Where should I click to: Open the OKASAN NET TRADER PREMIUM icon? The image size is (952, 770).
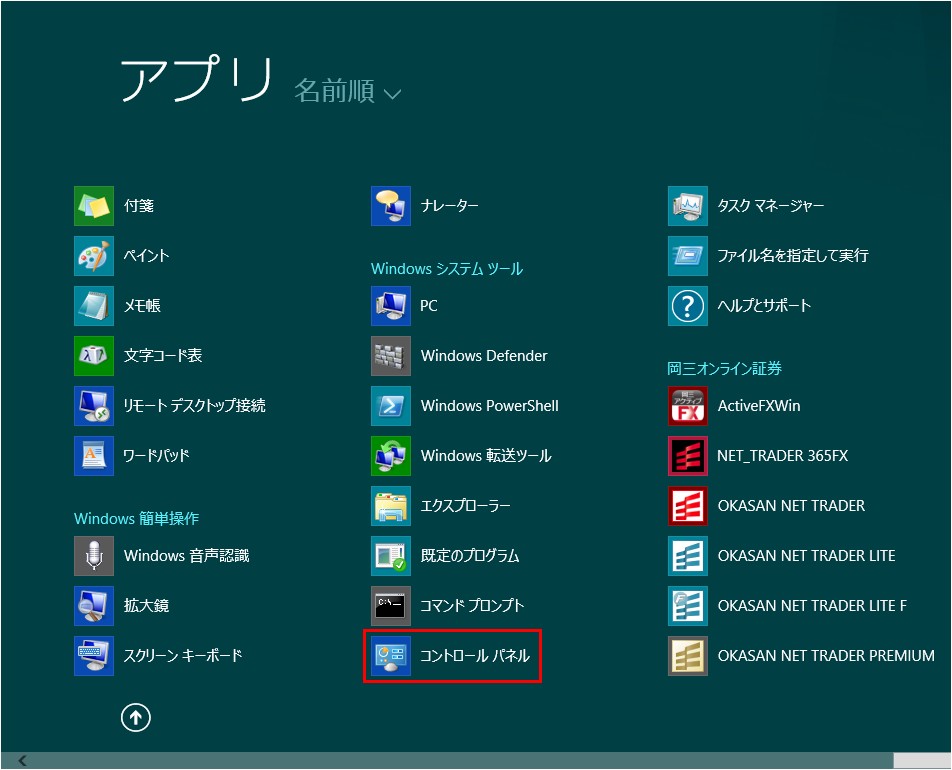(x=688, y=656)
